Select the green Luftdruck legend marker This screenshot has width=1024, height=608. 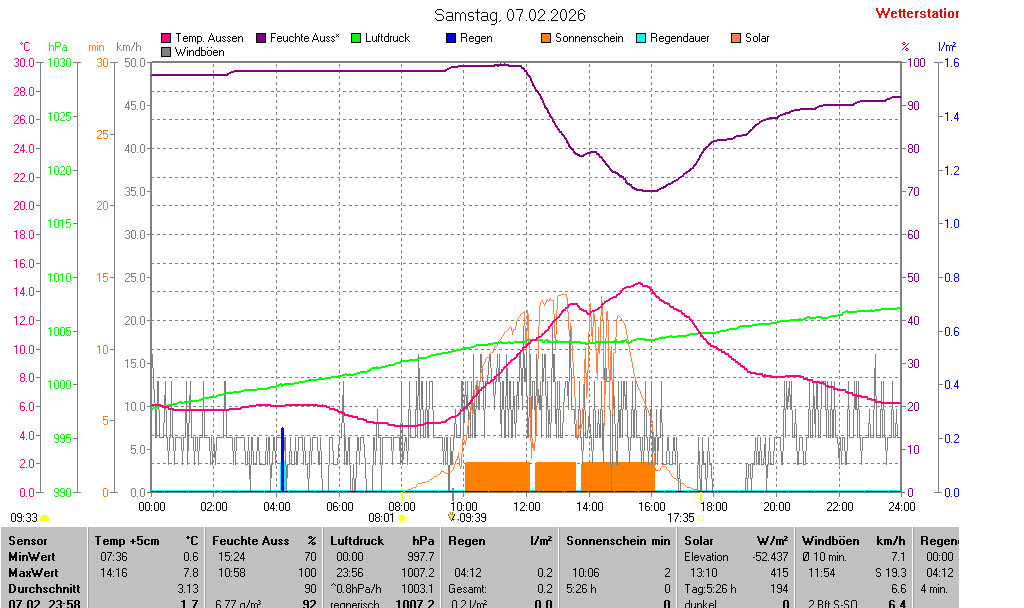pos(356,38)
